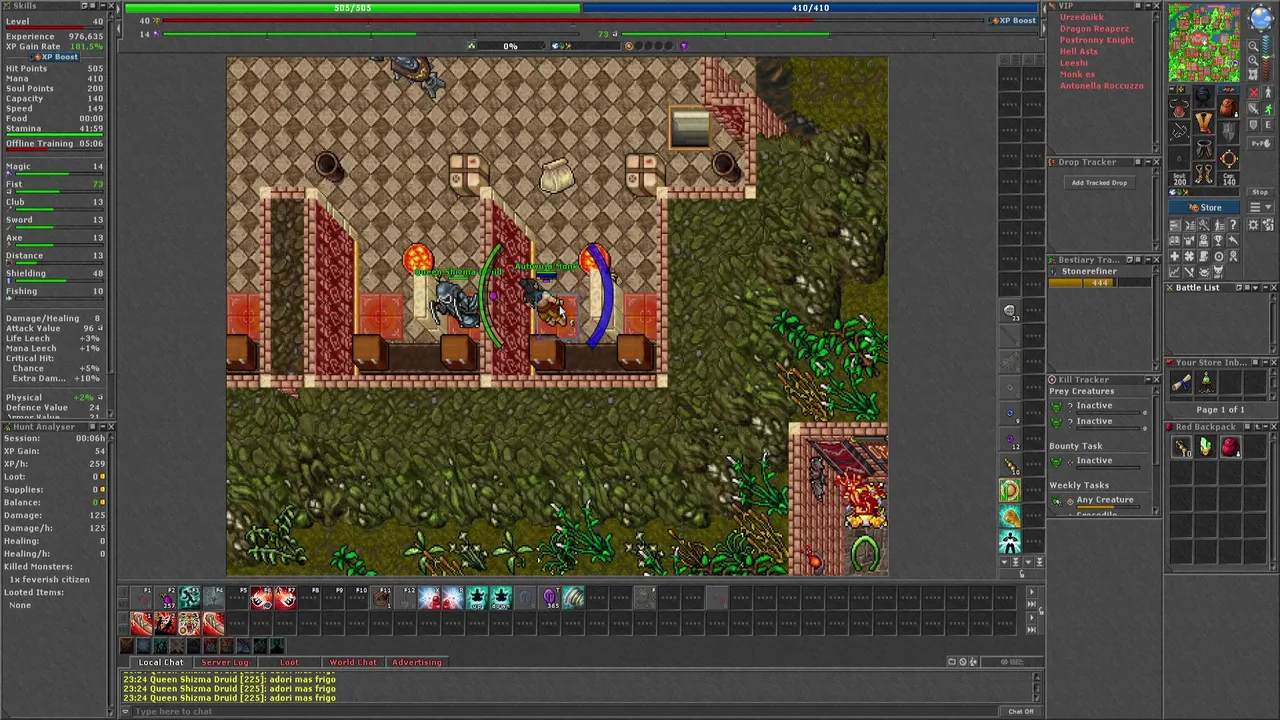Open the minimap thumbnail
The image size is (1280, 720).
(x=1204, y=44)
